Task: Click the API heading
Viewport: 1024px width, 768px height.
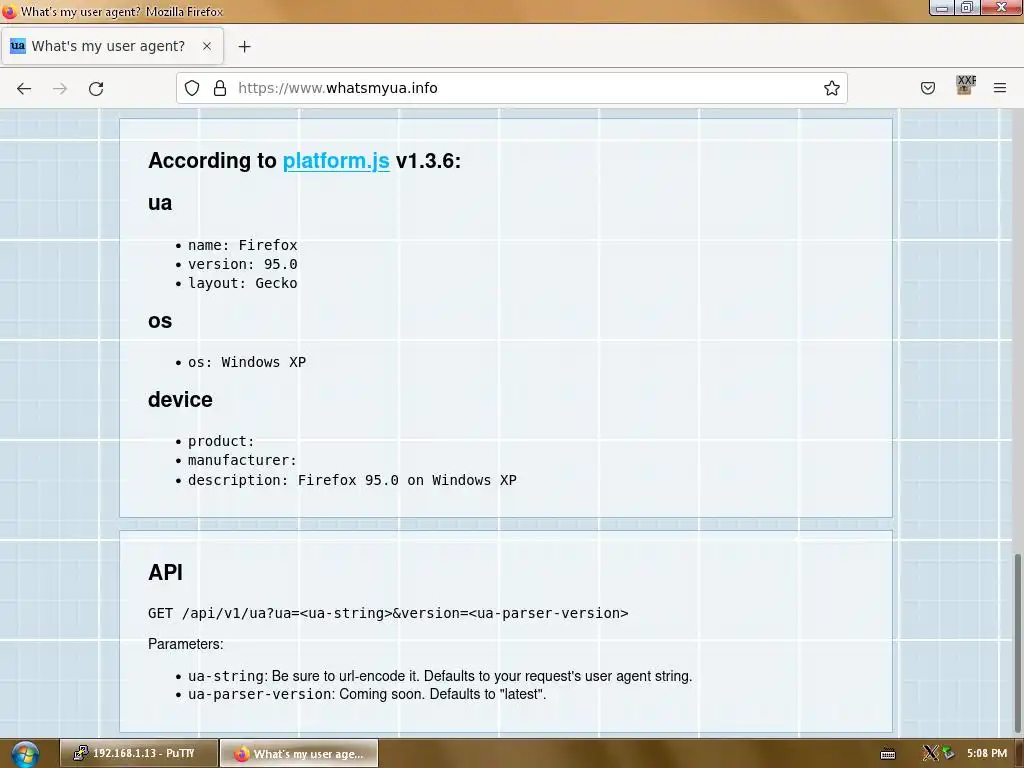Action: 165,572
